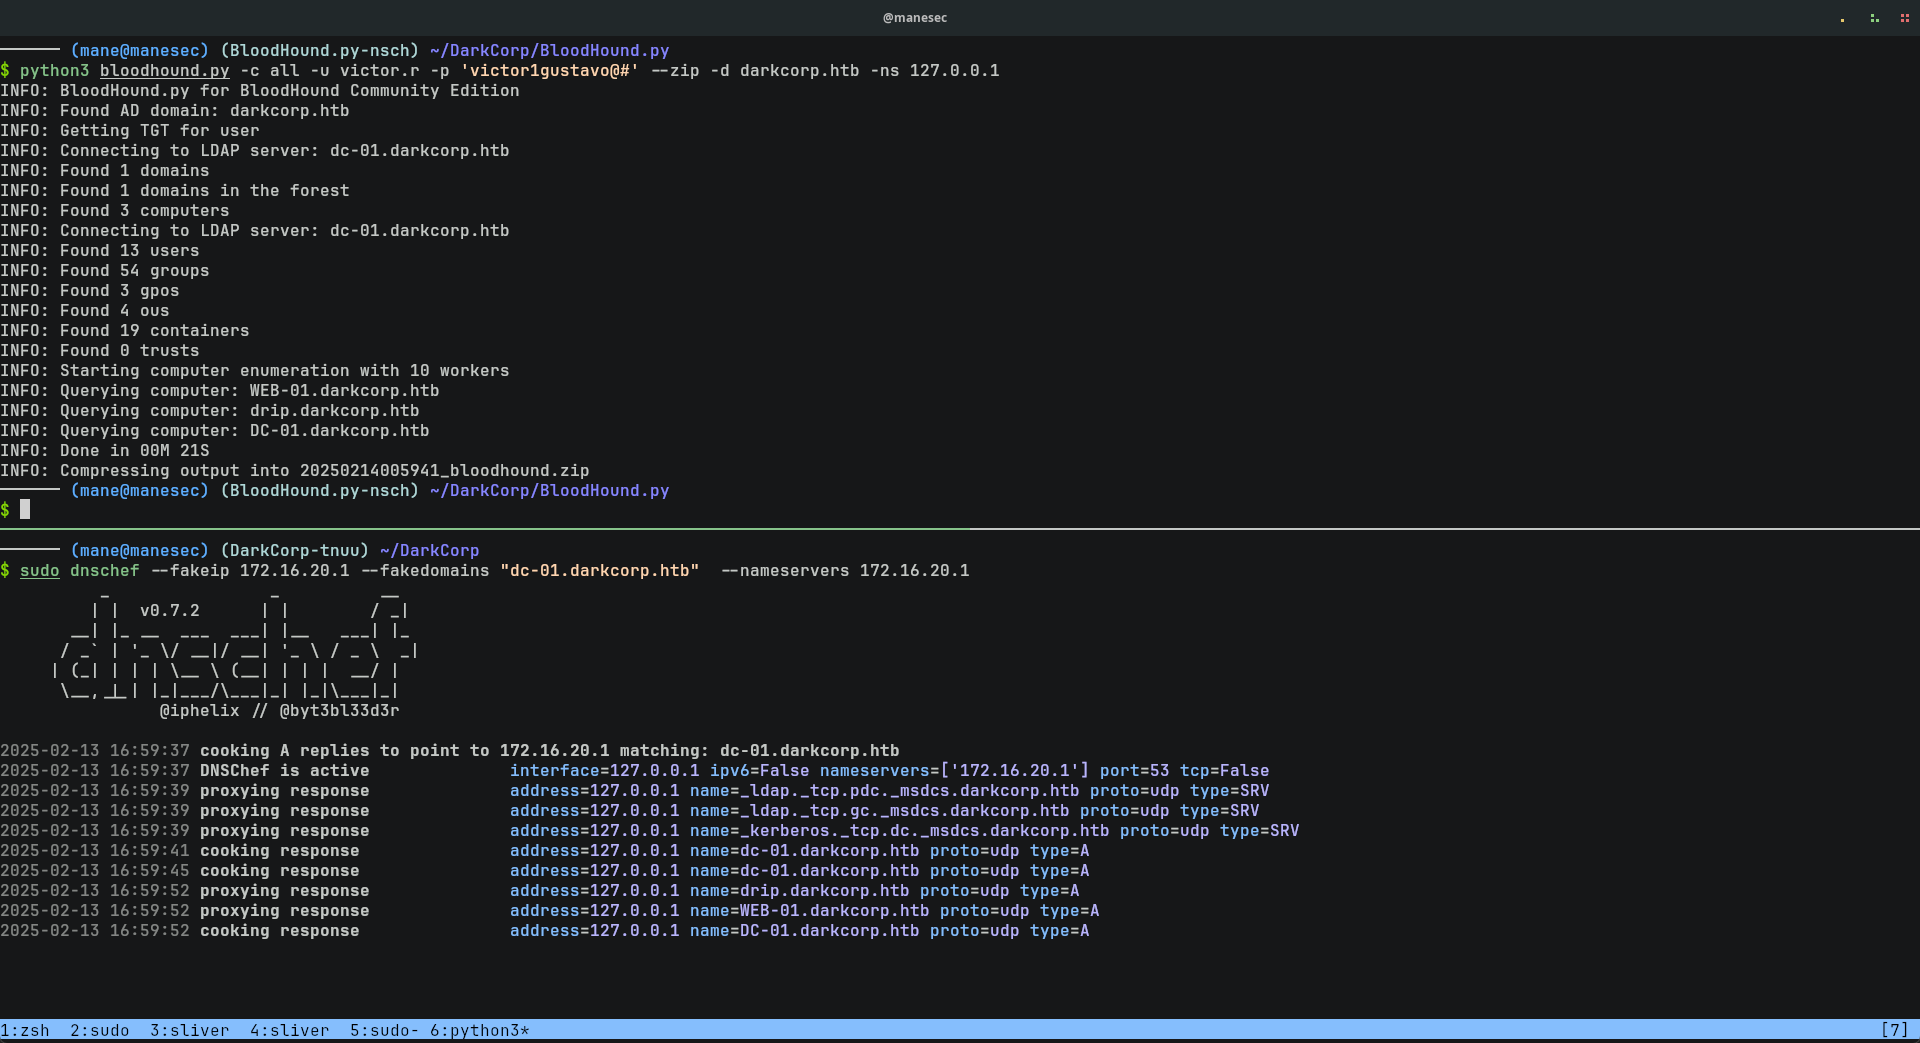Click the horizontal divider between tmux panes
The height and width of the screenshot is (1043, 1920).
[x=960, y=529]
